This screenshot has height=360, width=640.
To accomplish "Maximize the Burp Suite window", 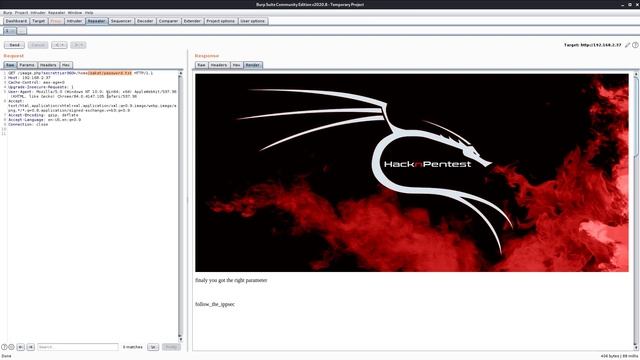I will coord(630,4).
